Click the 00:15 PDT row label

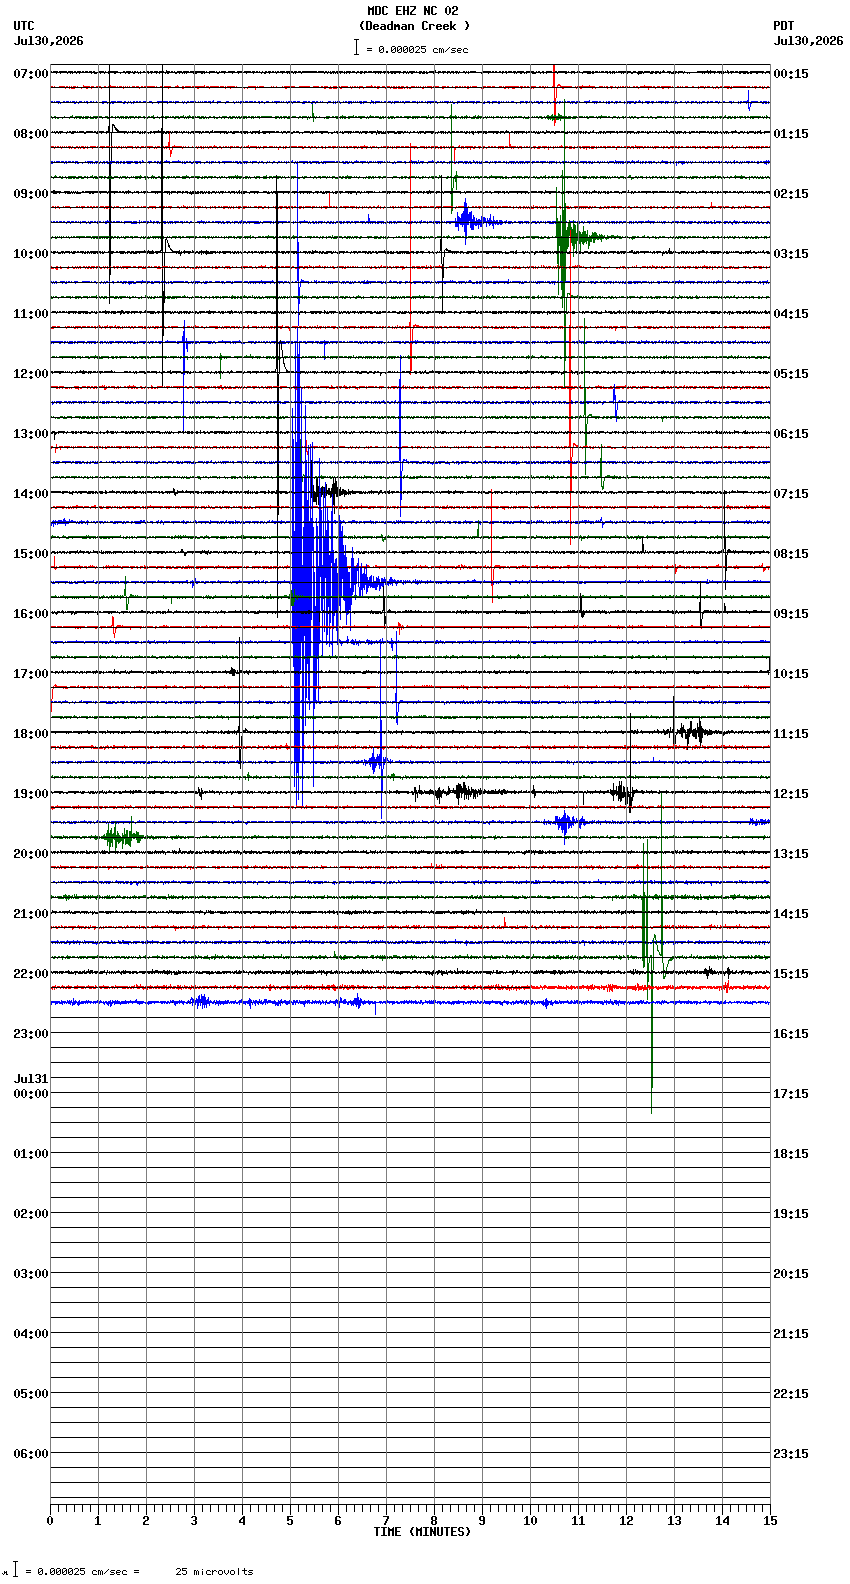(x=791, y=74)
